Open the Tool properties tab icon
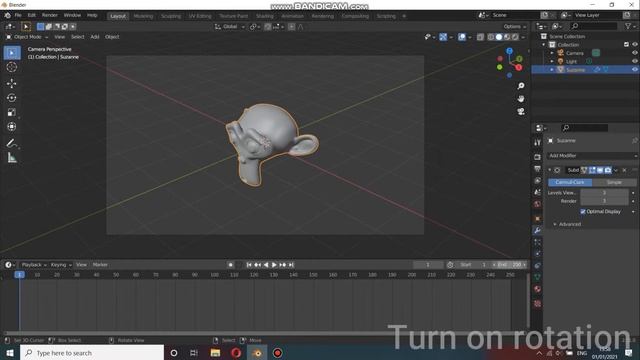 click(538, 142)
